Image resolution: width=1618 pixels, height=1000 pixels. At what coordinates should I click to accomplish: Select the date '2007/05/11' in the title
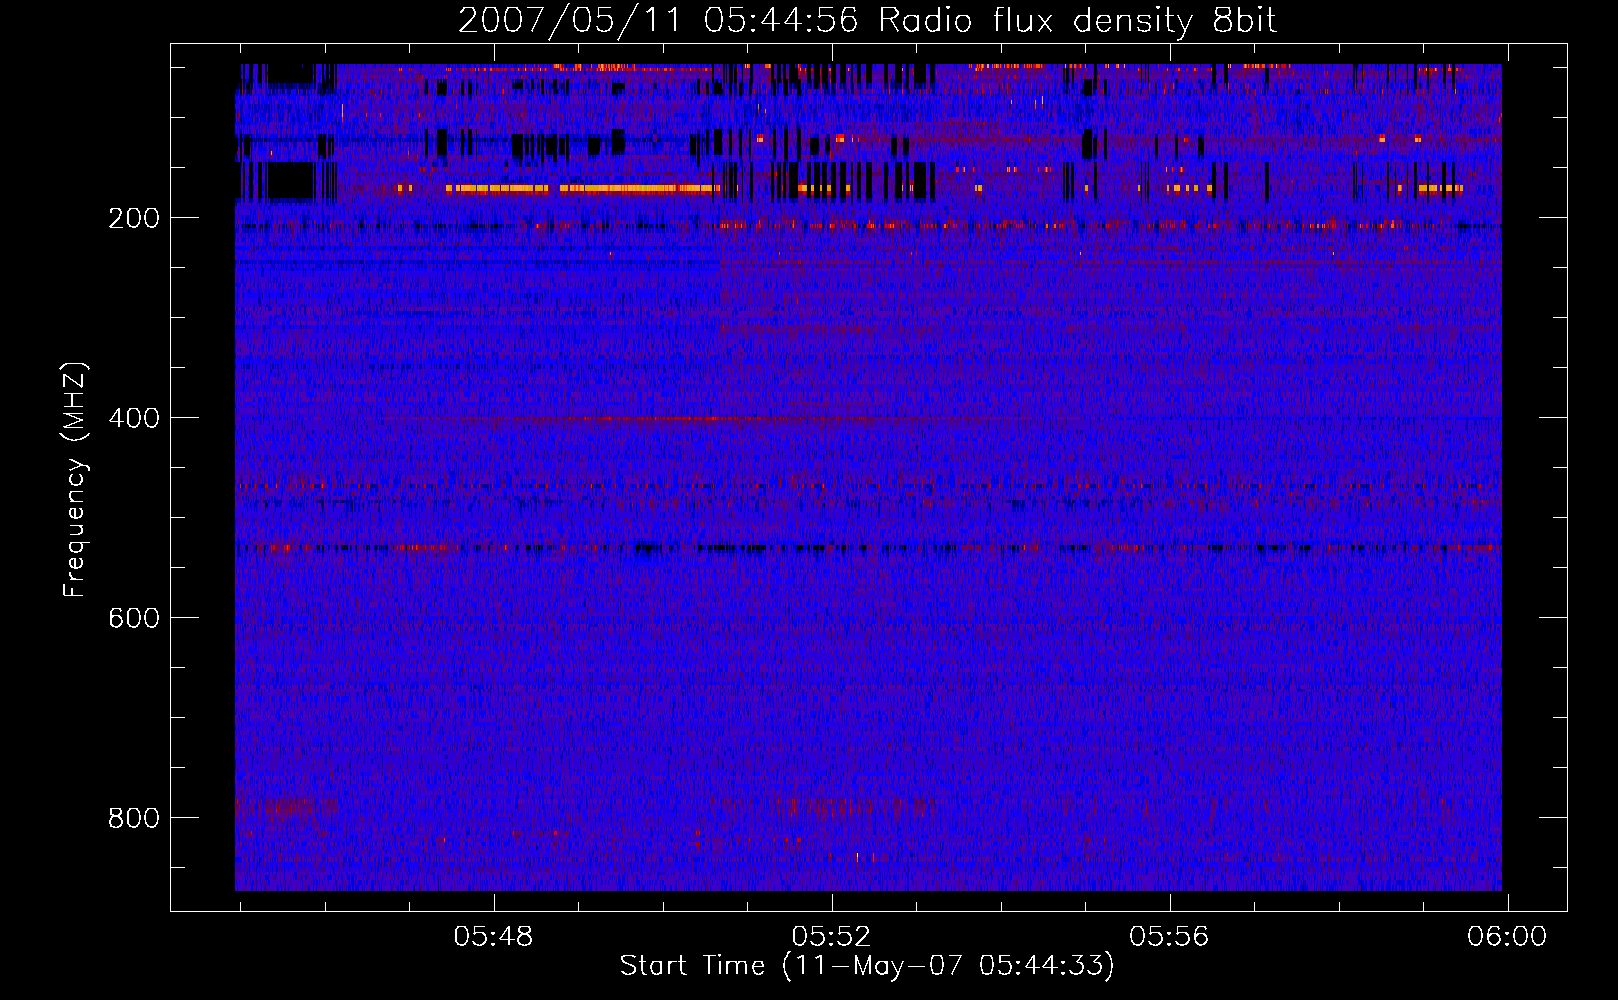pos(570,21)
